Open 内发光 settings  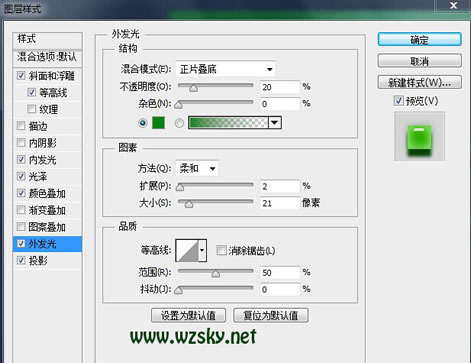(x=42, y=160)
